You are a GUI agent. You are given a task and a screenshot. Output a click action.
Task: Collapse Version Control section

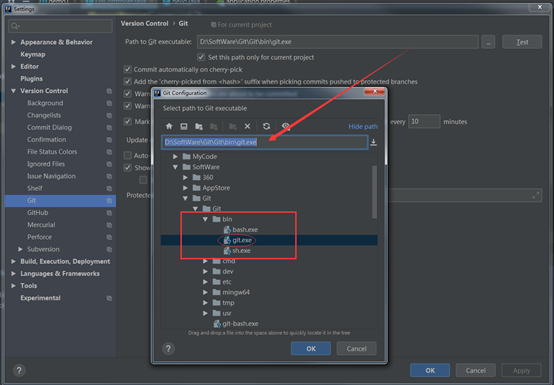pyautogui.click(x=13, y=91)
